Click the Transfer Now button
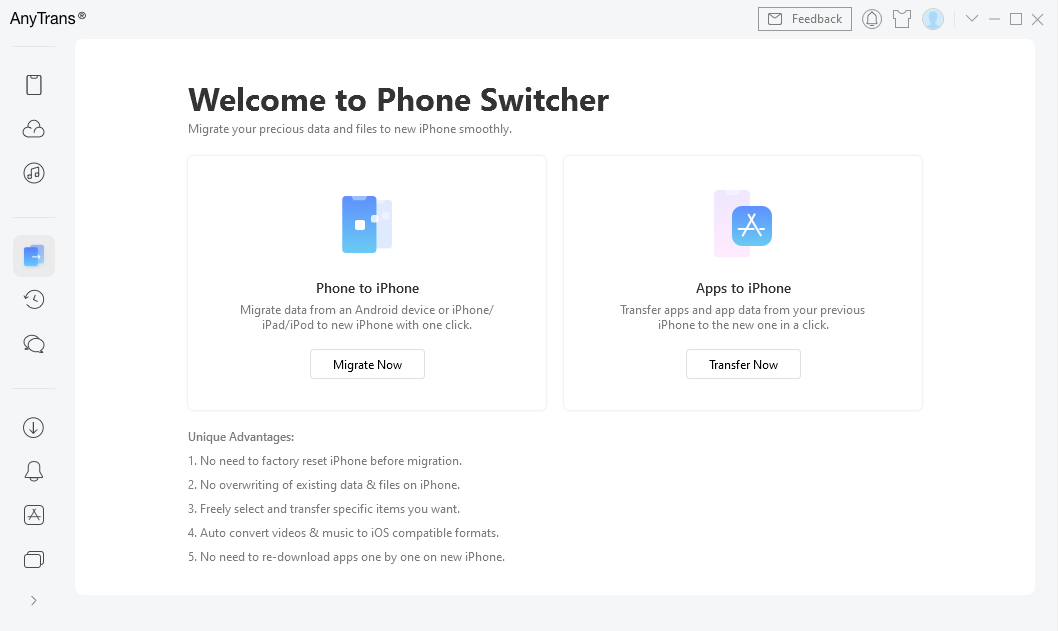Screen dimensions: 1058x631 click(743, 365)
